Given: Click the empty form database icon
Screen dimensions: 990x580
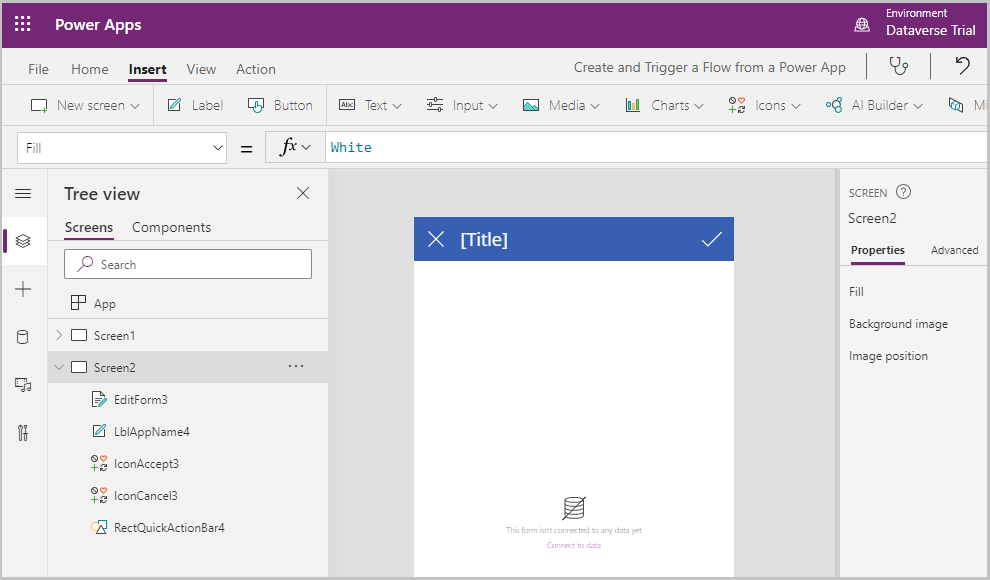Looking at the screenshot, I should [574, 508].
